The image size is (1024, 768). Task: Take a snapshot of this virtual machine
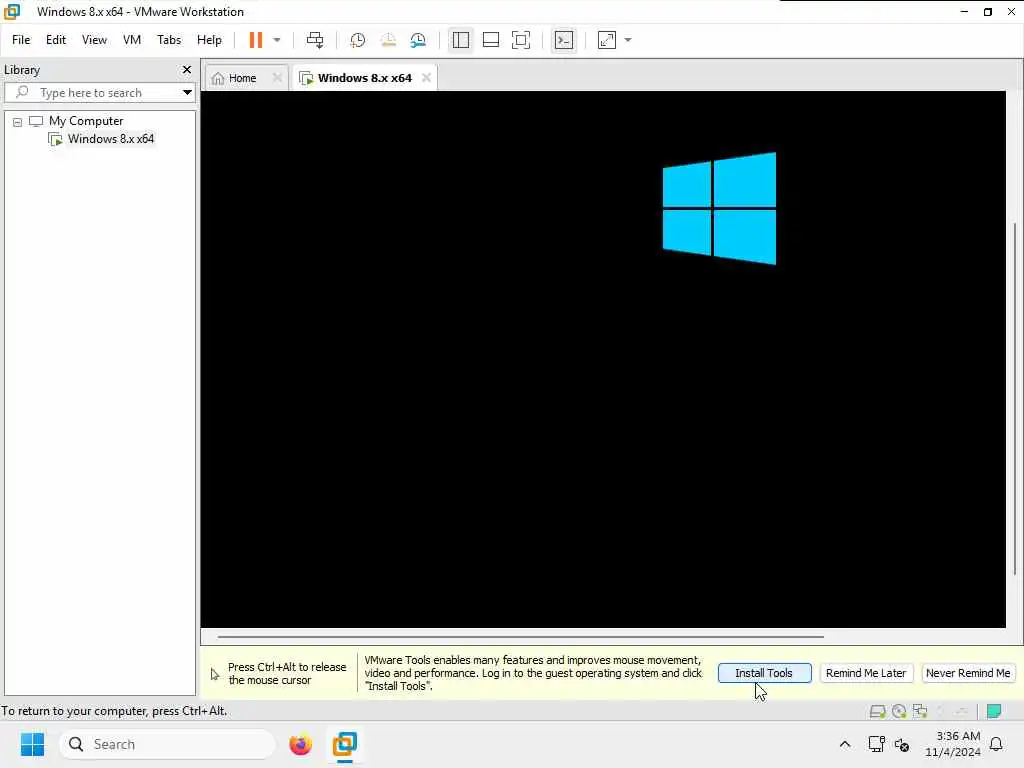[x=357, y=40]
